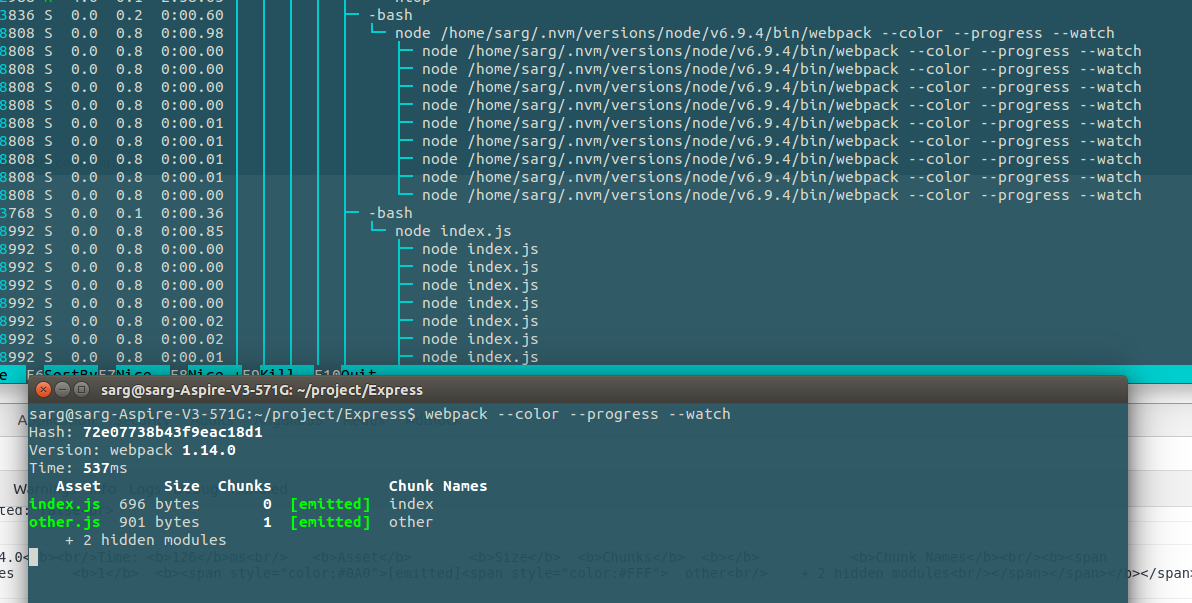The image size is (1192, 603).
Task: Click the '901 bytes' size value
Action: pyautogui.click(x=159, y=522)
